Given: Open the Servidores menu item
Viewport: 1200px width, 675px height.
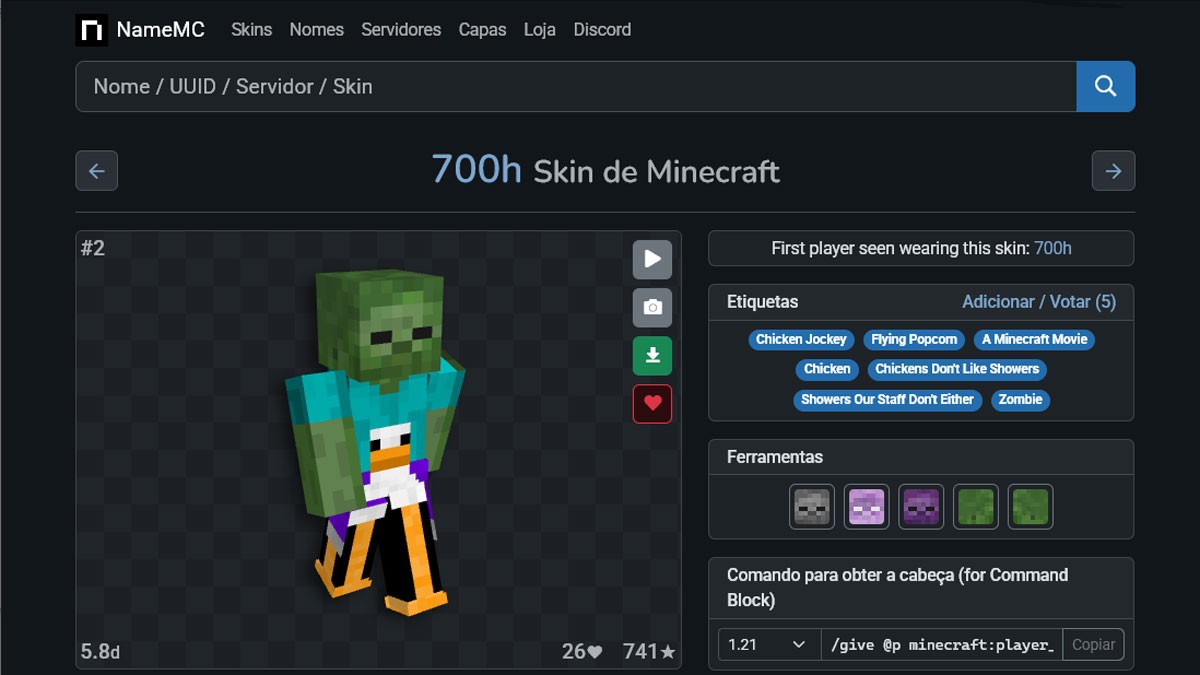Looking at the screenshot, I should point(401,30).
